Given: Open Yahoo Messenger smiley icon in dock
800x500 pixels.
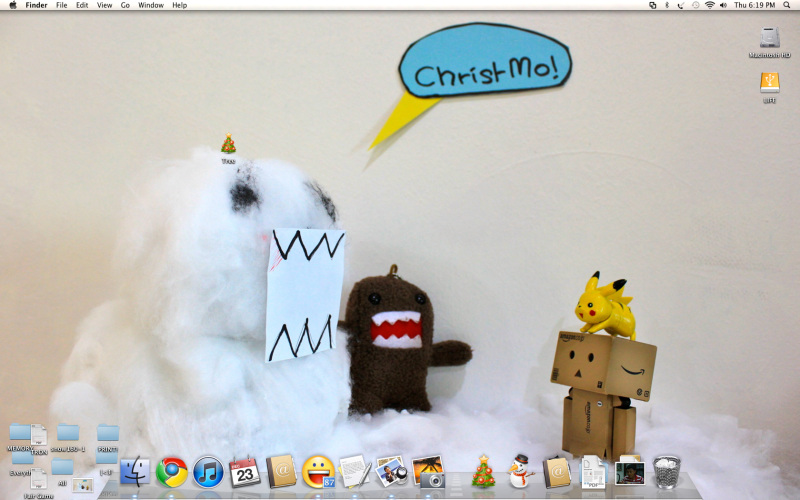Looking at the screenshot, I should coord(318,470).
